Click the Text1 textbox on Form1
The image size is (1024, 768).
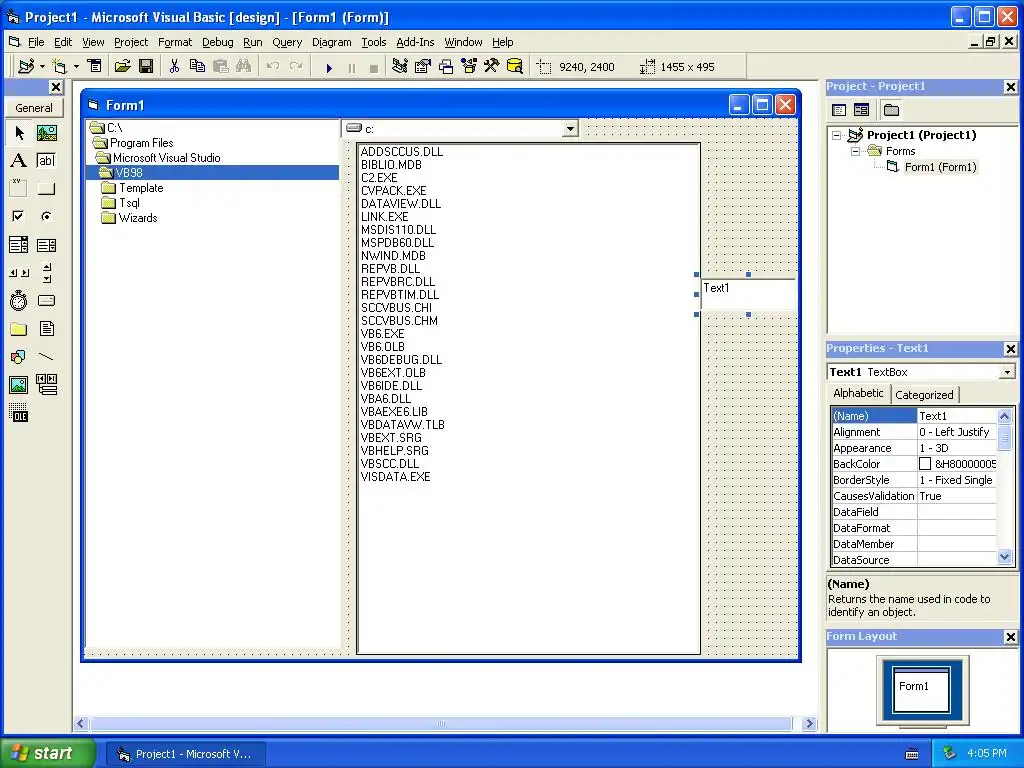(748, 295)
